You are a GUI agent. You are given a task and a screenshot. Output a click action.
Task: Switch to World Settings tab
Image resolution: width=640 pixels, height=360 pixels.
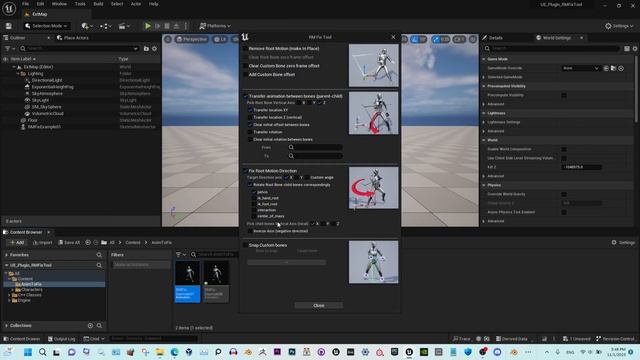[x=557, y=38]
